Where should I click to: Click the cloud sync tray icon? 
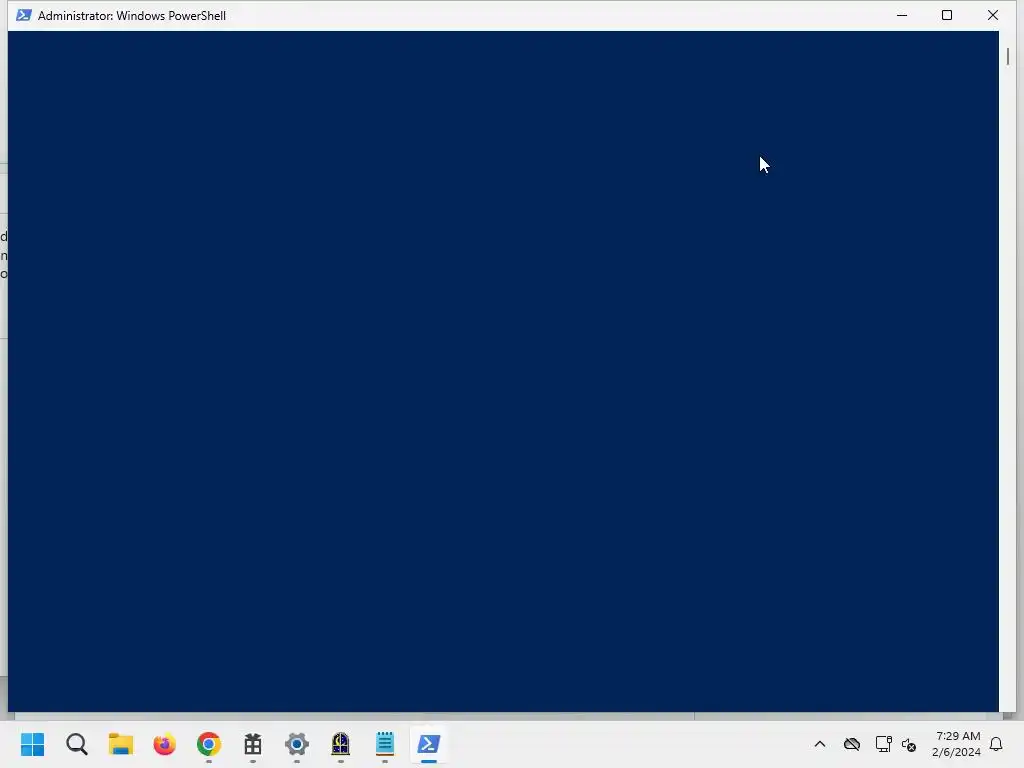pos(852,744)
